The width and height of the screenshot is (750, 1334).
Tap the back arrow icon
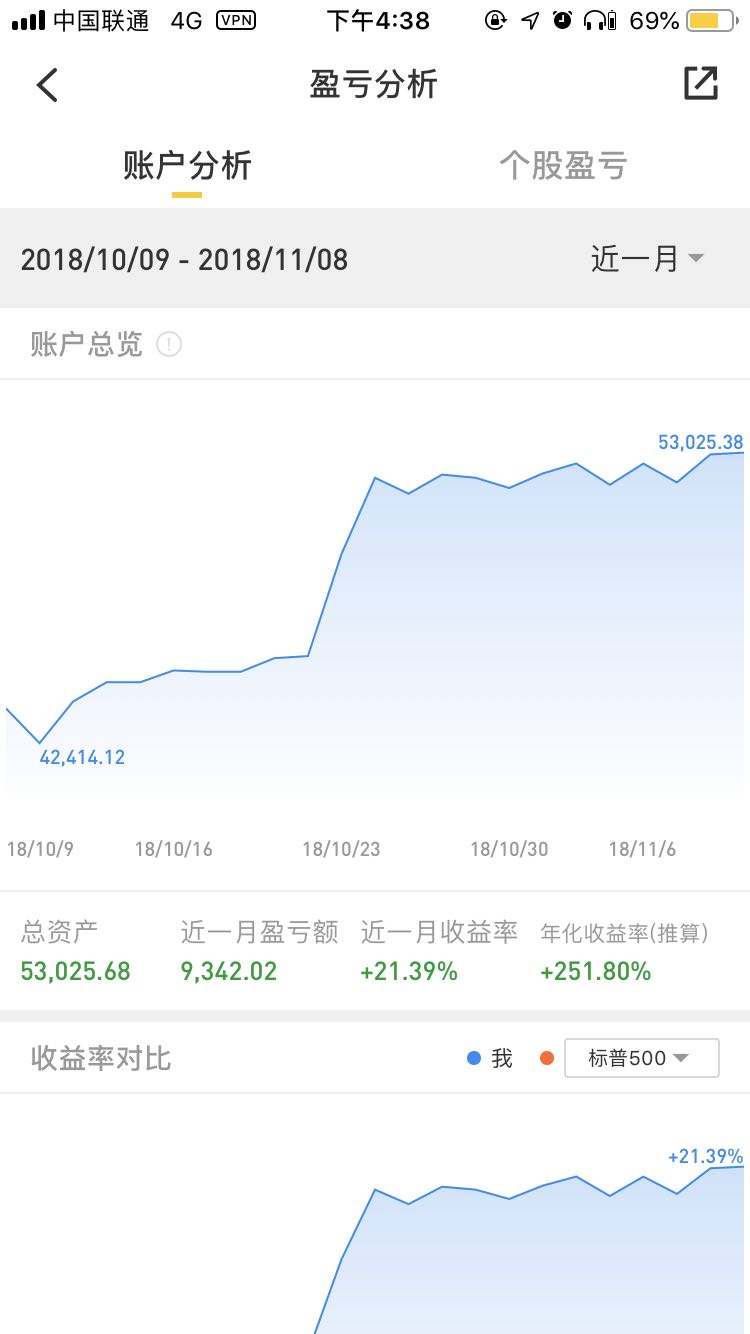pyautogui.click(x=47, y=85)
